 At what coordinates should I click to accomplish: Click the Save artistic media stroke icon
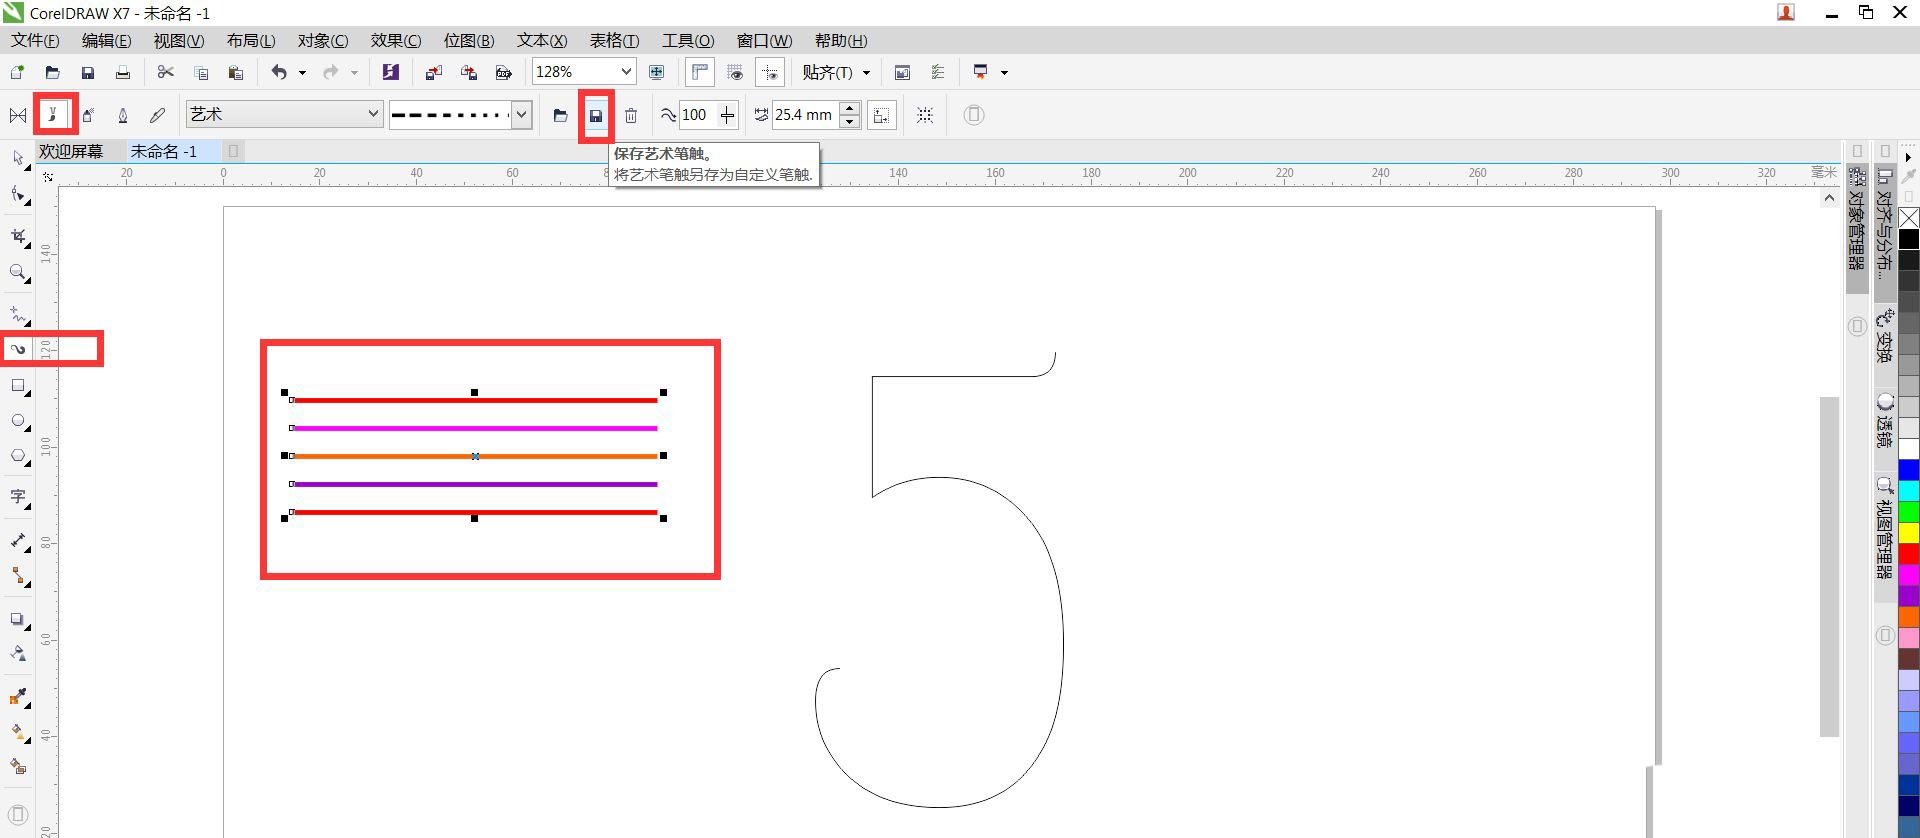[x=596, y=116]
